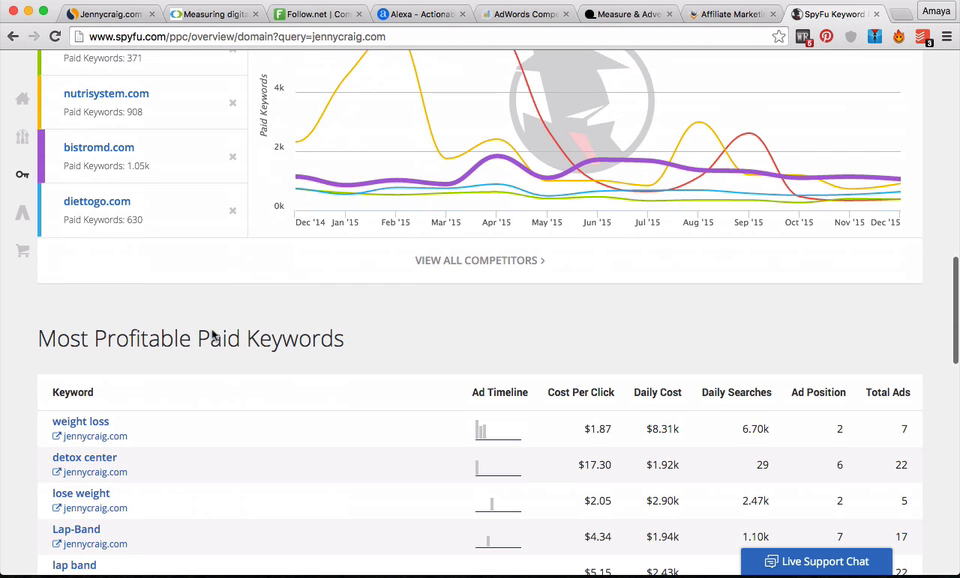The image size is (960, 578).
Task: Switch to the AdWords Compe tab
Action: pos(524,14)
